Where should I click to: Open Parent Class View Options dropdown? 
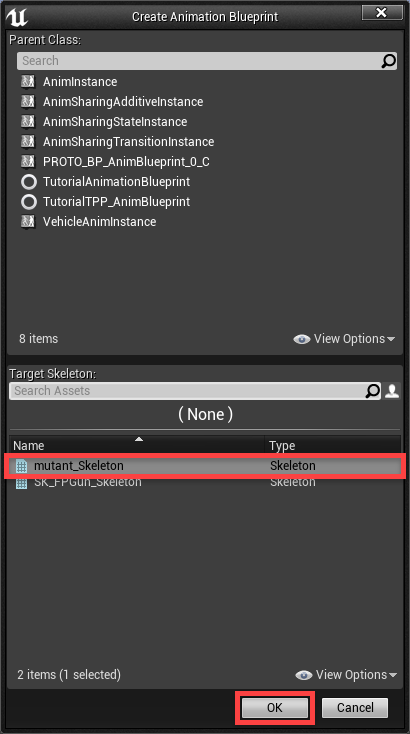[x=344, y=338]
